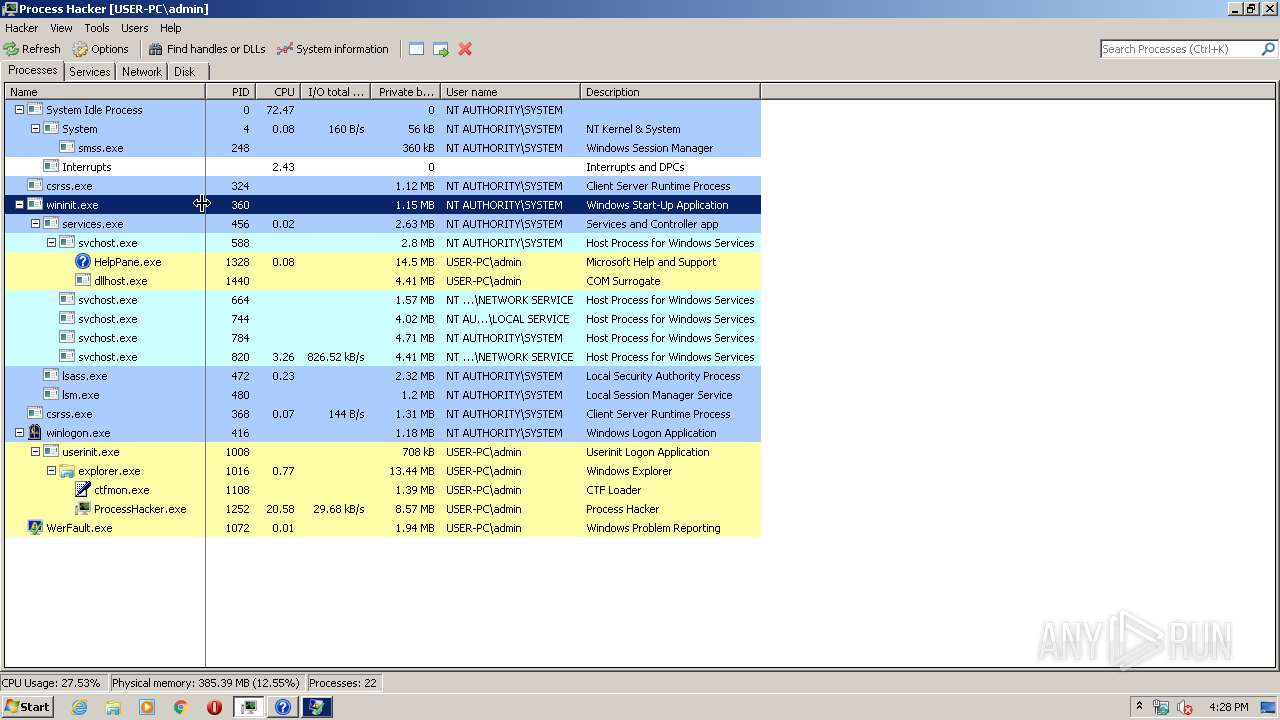
Task: Click Physical memory status bar entry
Action: coord(205,683)
